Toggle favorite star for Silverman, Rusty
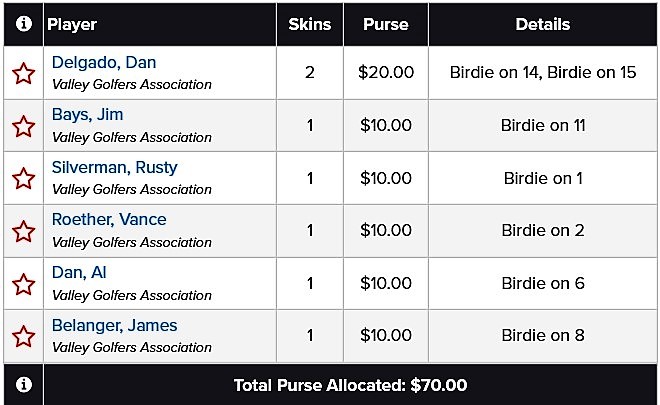Image resolution: width=660 pixels, height=405 pixels. coord(24,179)
